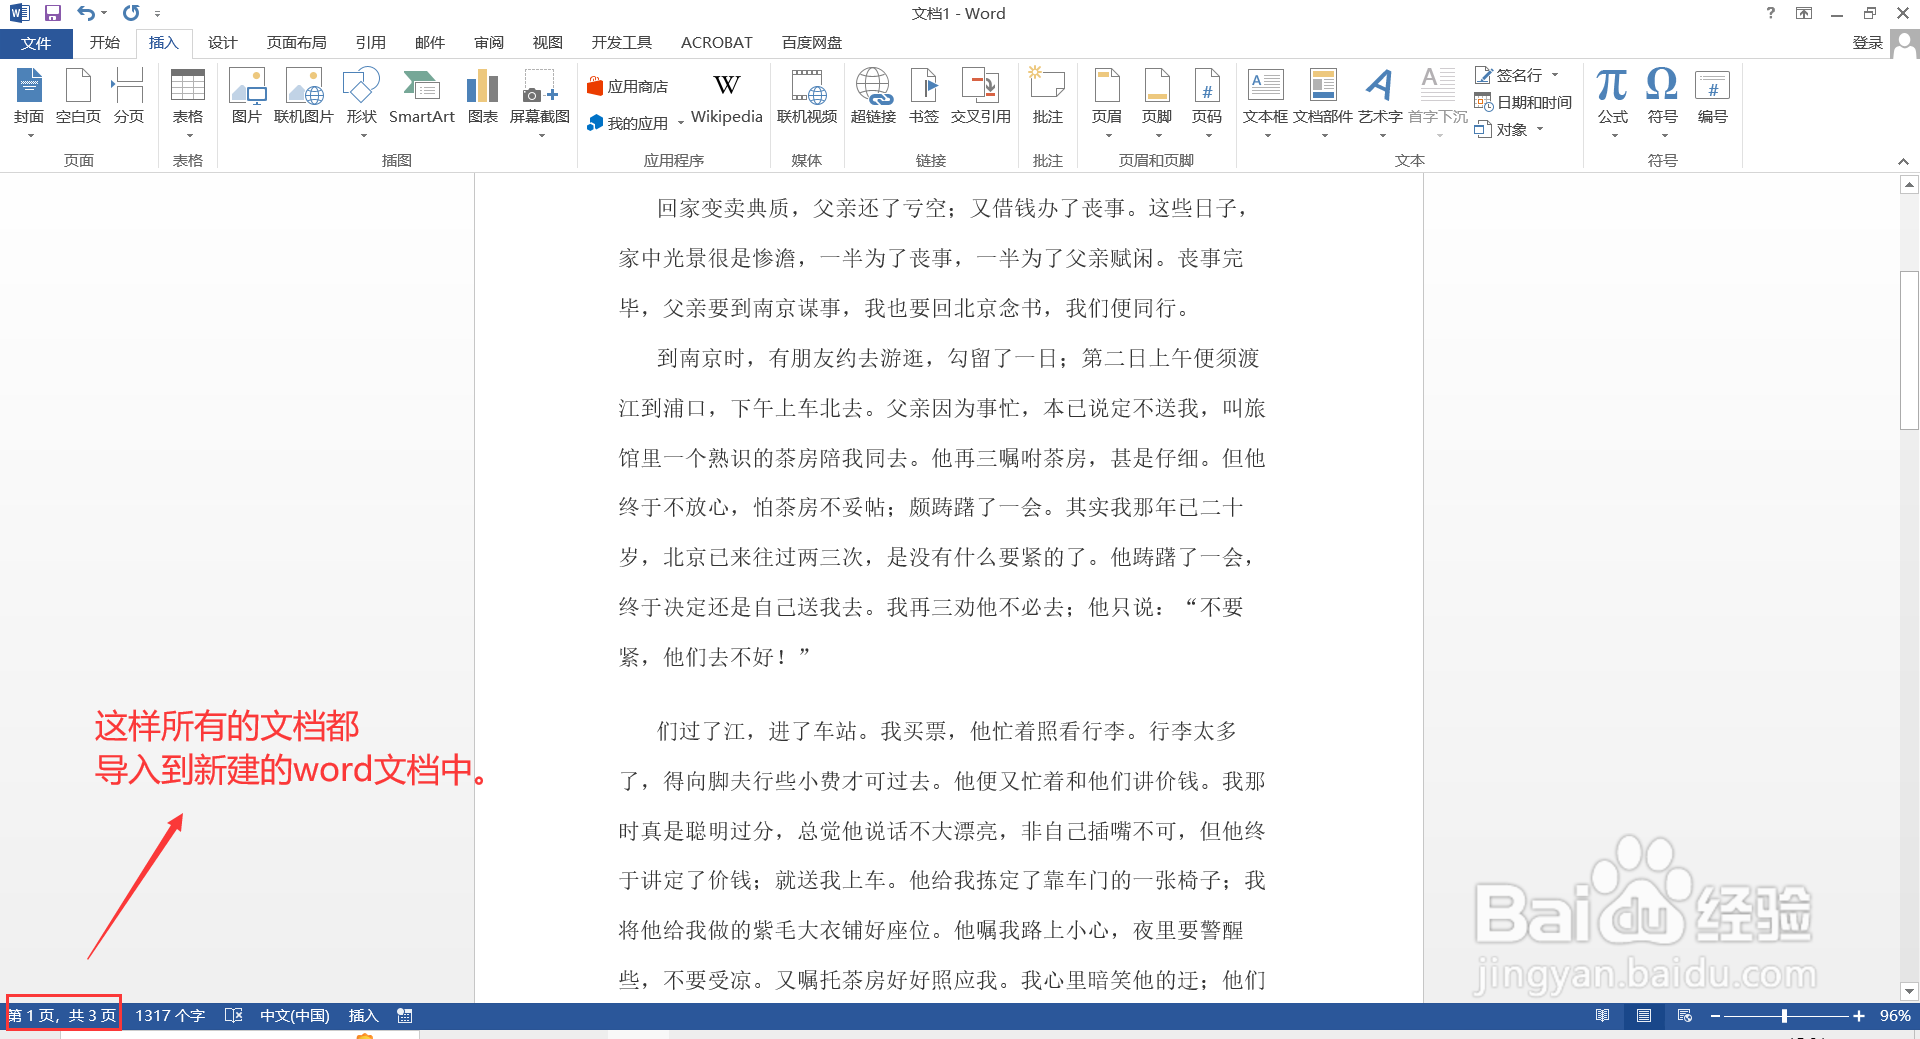The height and width of the screenshot is (1039, 1920).
Task: Insert a picture (图片) from file
Action: [x=246, y=98]
